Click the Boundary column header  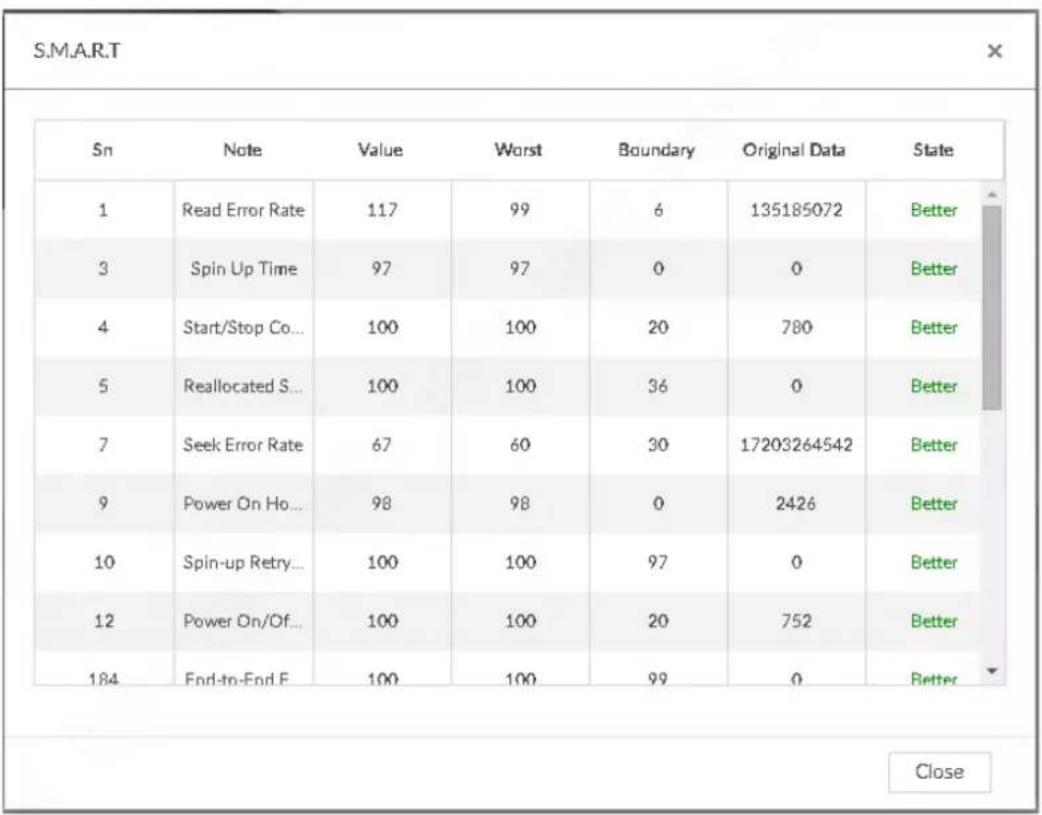click(x=657, y=150)
